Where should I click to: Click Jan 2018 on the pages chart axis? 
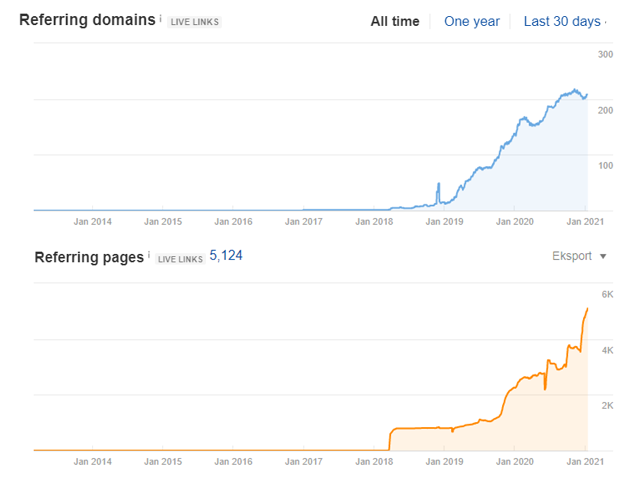tap(374, 461)
